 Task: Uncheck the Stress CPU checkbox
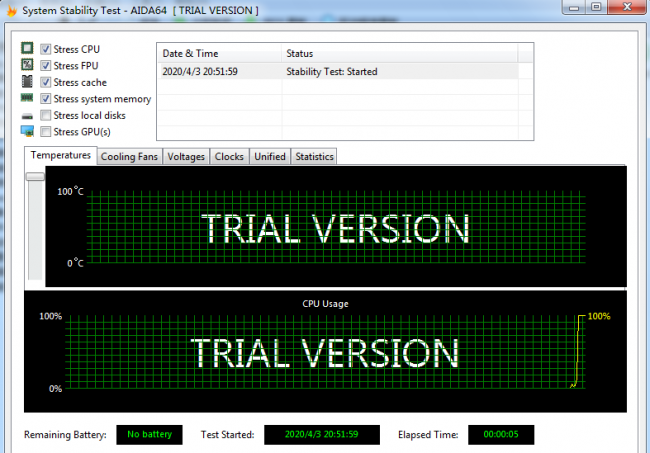(x=46, y=49)
